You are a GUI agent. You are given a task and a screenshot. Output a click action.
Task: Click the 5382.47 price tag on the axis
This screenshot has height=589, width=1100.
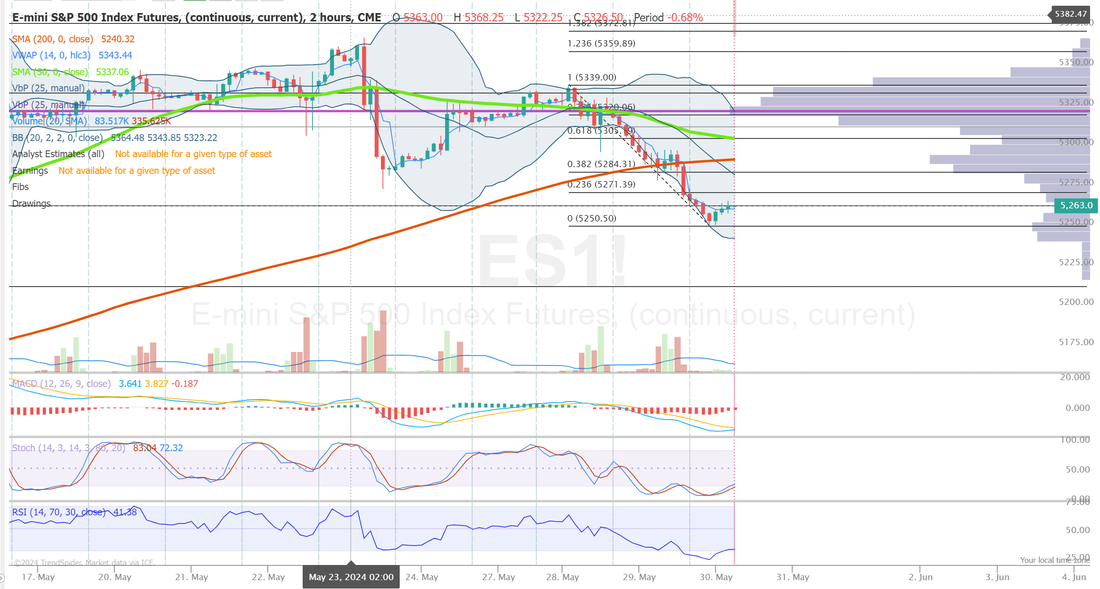pyautogui.click(x=1070, y=14)
